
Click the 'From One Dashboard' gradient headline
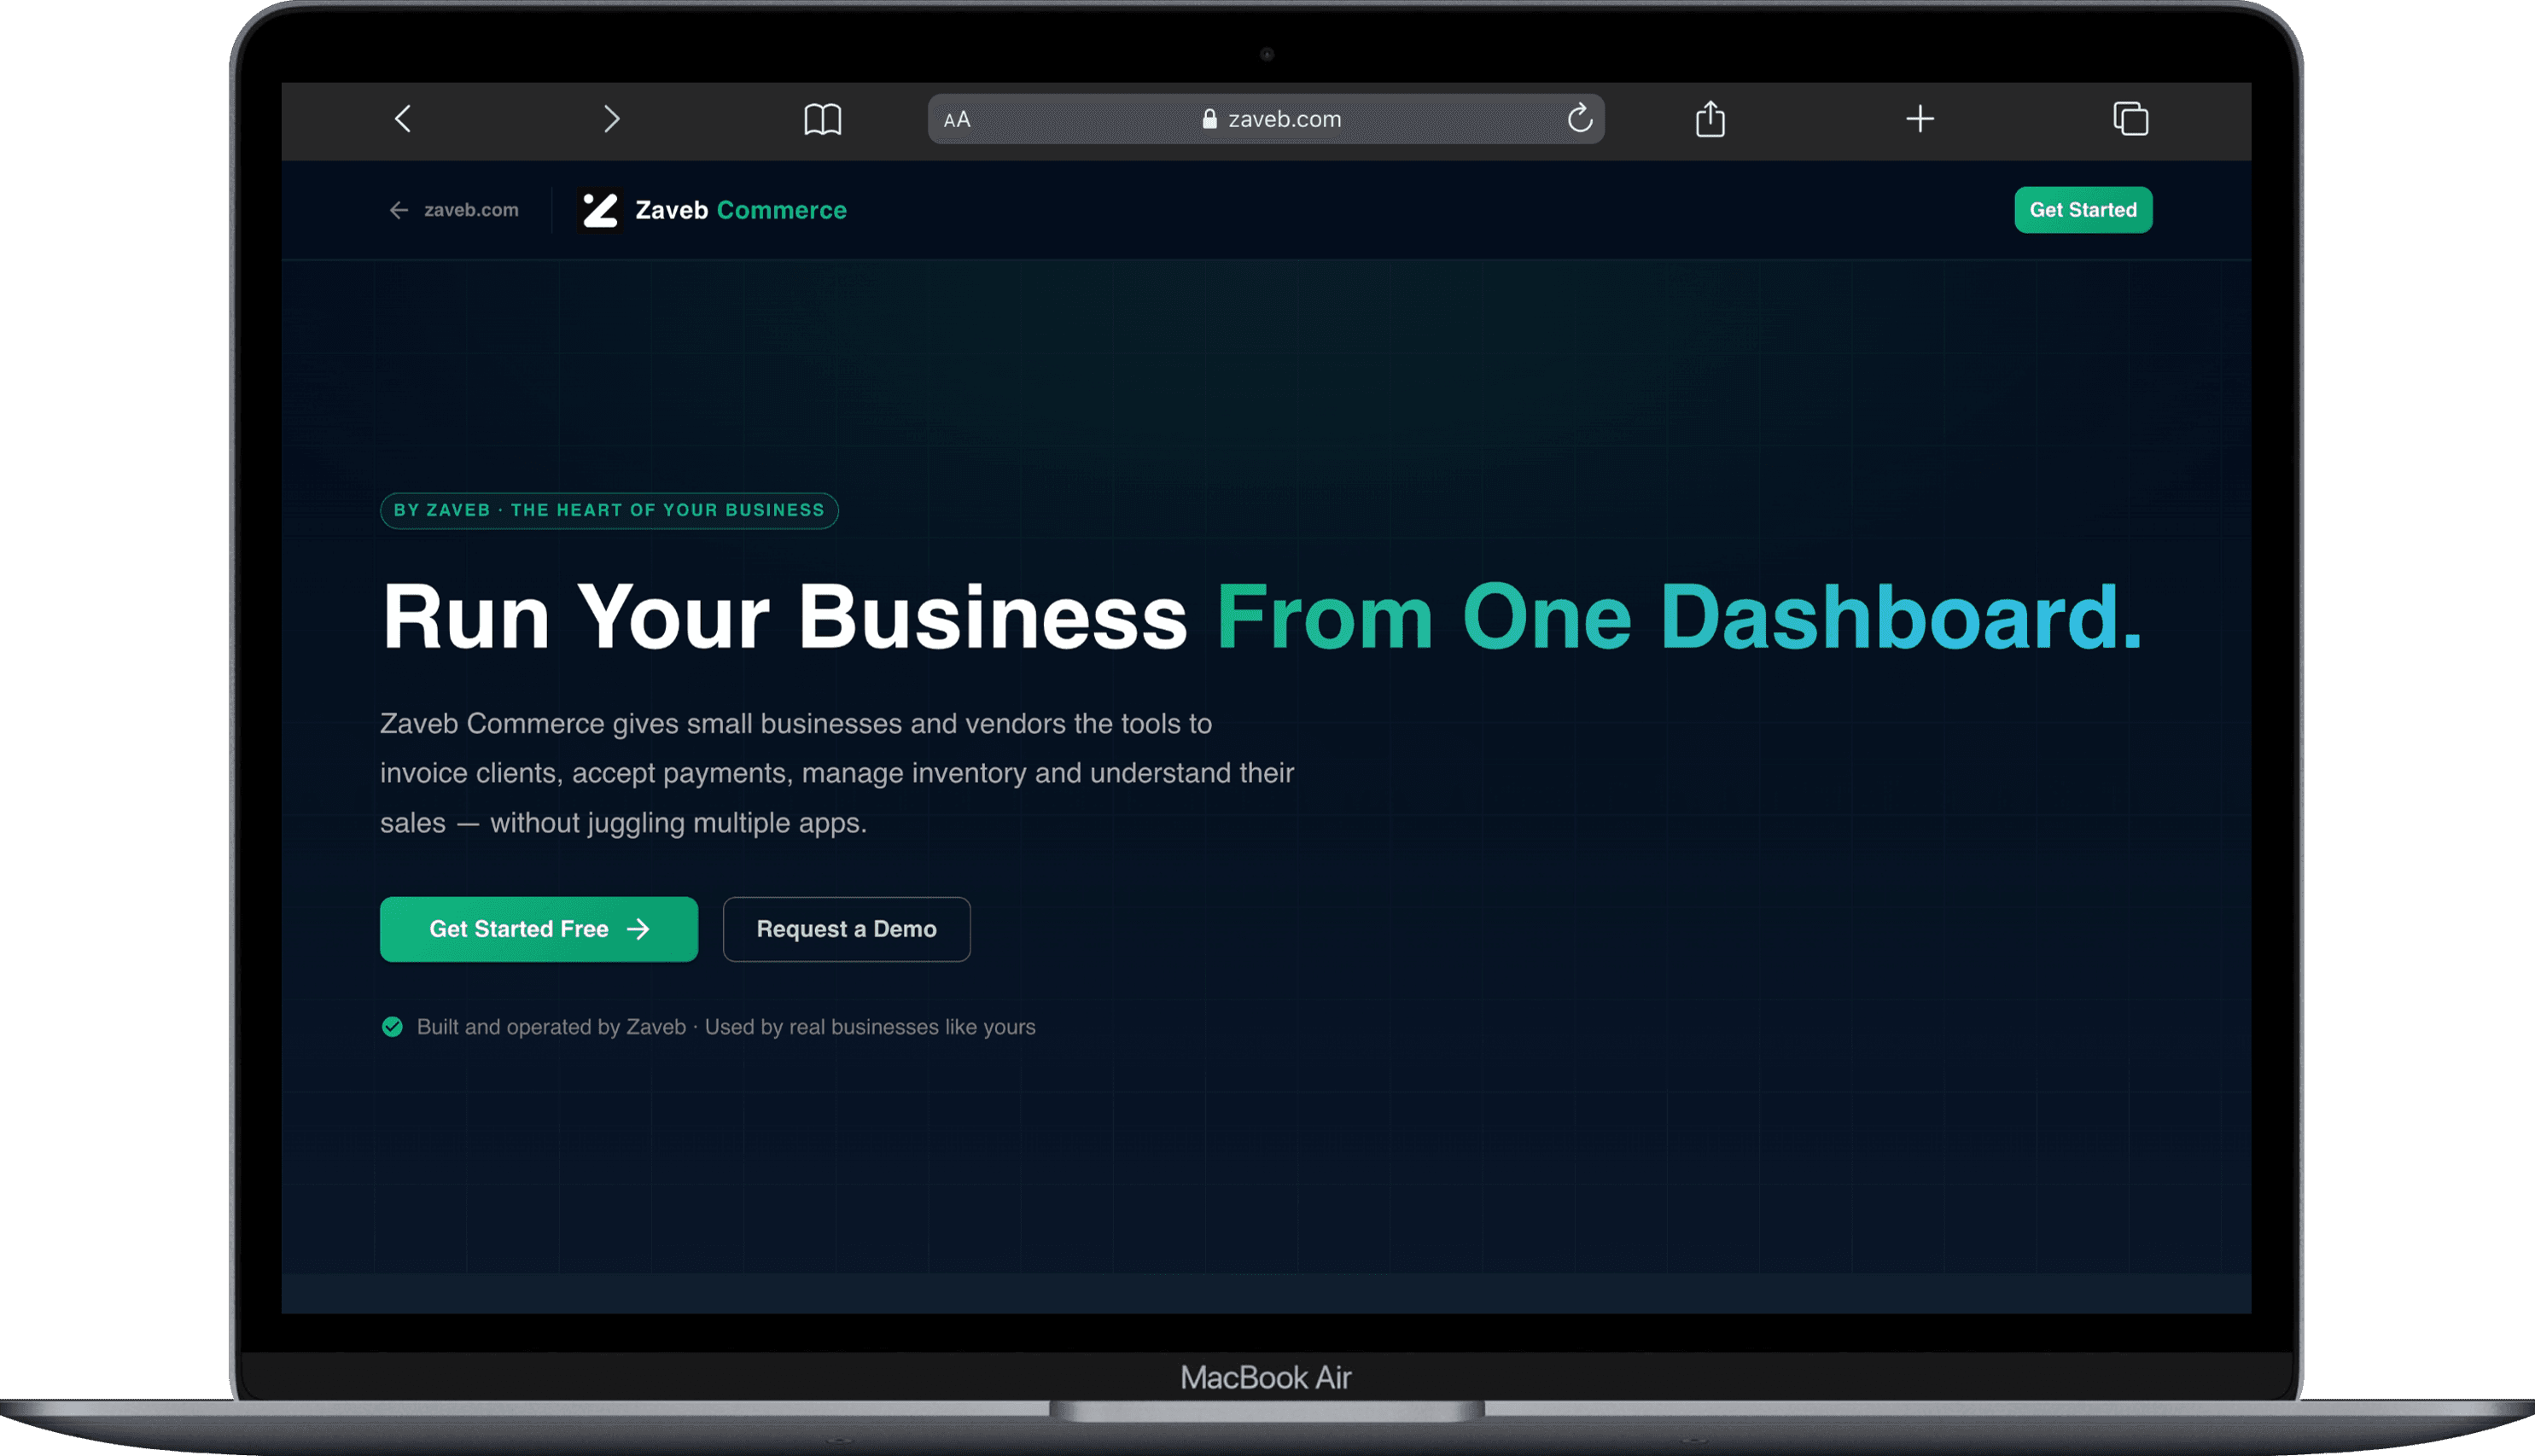(1679, 617)
